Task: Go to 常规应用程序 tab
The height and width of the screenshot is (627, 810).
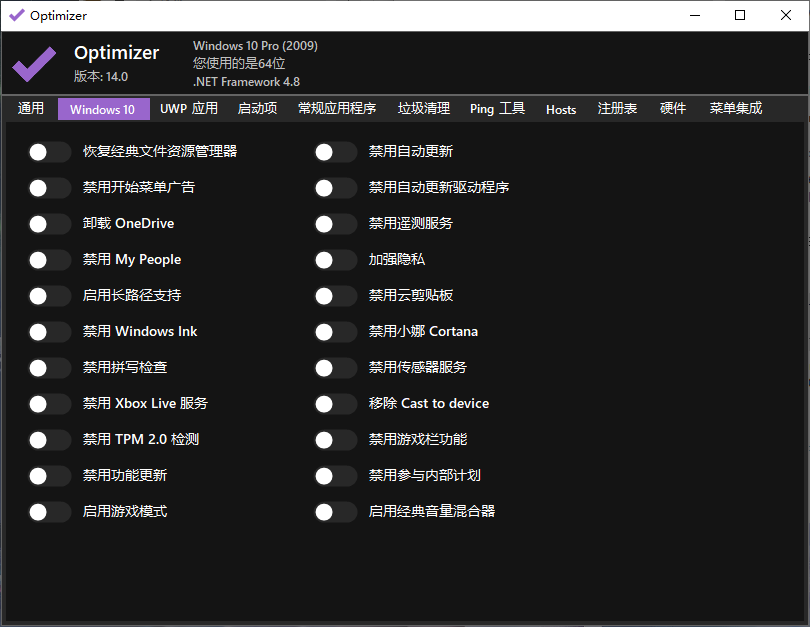Action: 337,108
